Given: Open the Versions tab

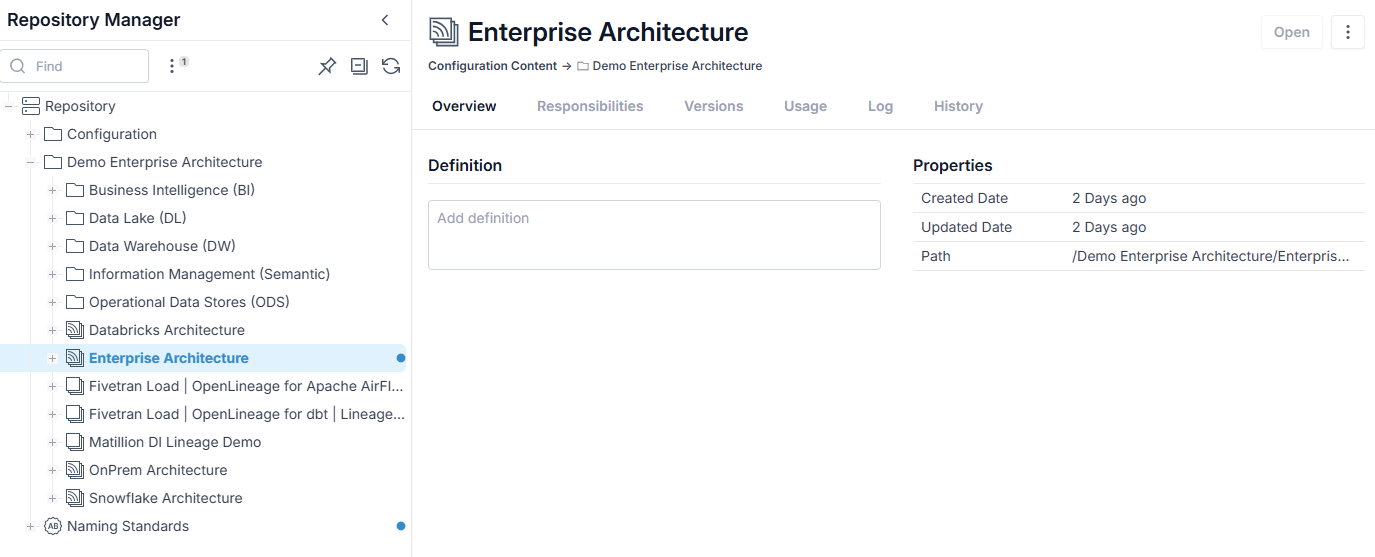Looking at the screenshot, I should [714, 106].
